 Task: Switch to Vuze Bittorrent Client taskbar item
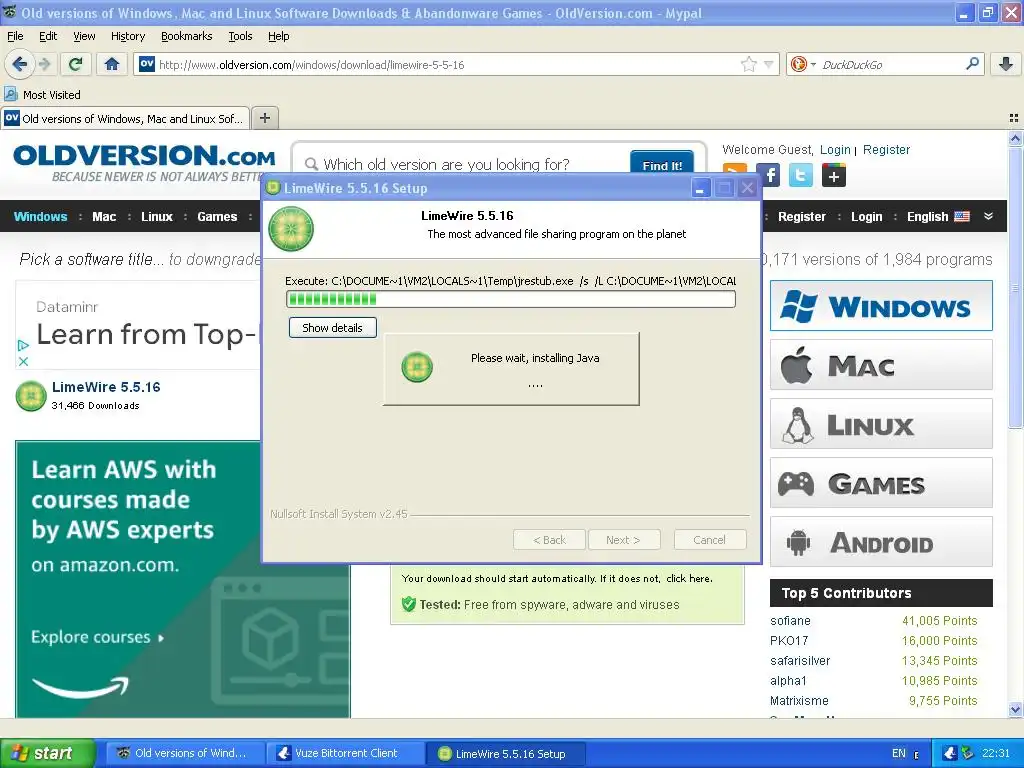(x=347, y=753)
